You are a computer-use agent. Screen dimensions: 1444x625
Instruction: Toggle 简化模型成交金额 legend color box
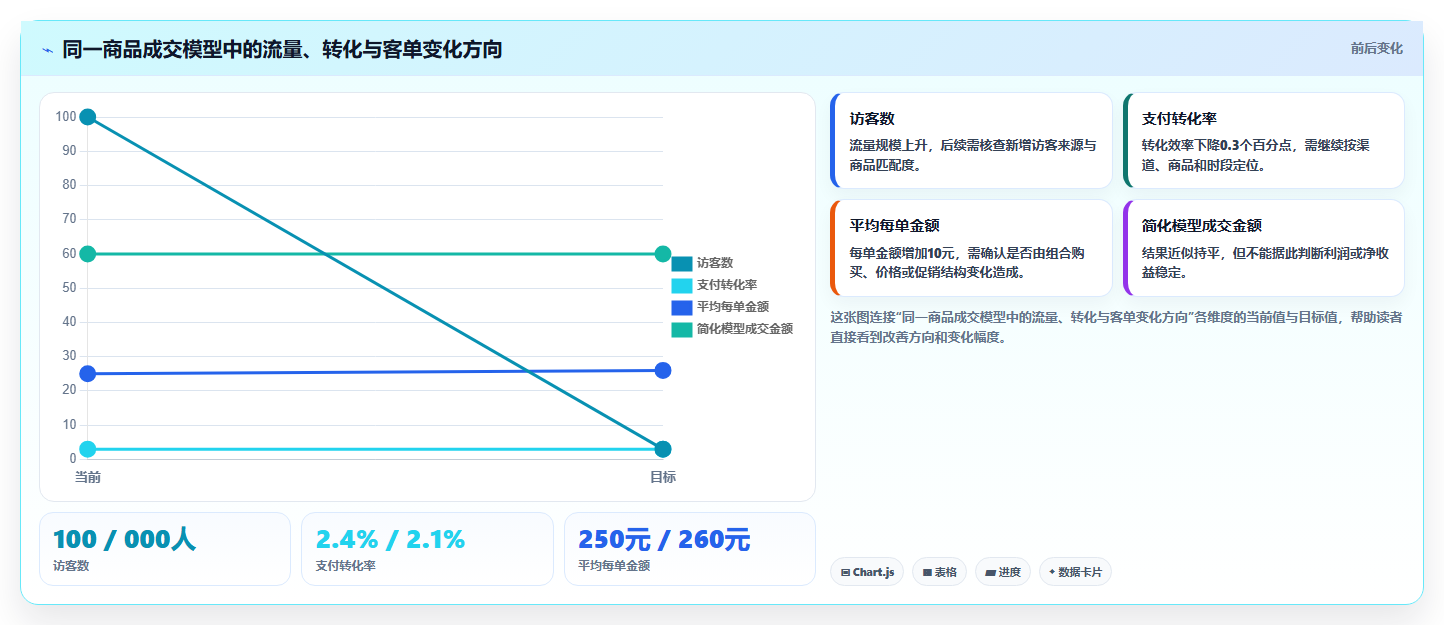point(682,329)
